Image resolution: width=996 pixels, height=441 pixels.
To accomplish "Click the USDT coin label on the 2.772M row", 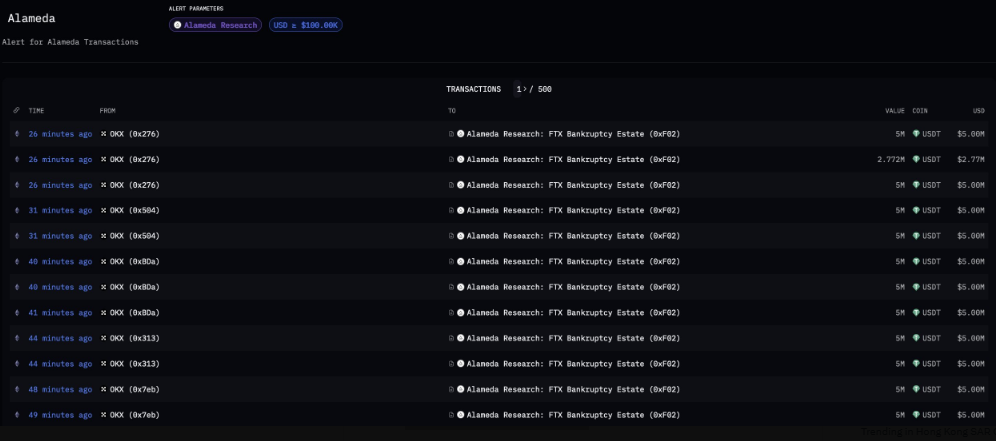I will pyautogui.click(x=931, y=159).
